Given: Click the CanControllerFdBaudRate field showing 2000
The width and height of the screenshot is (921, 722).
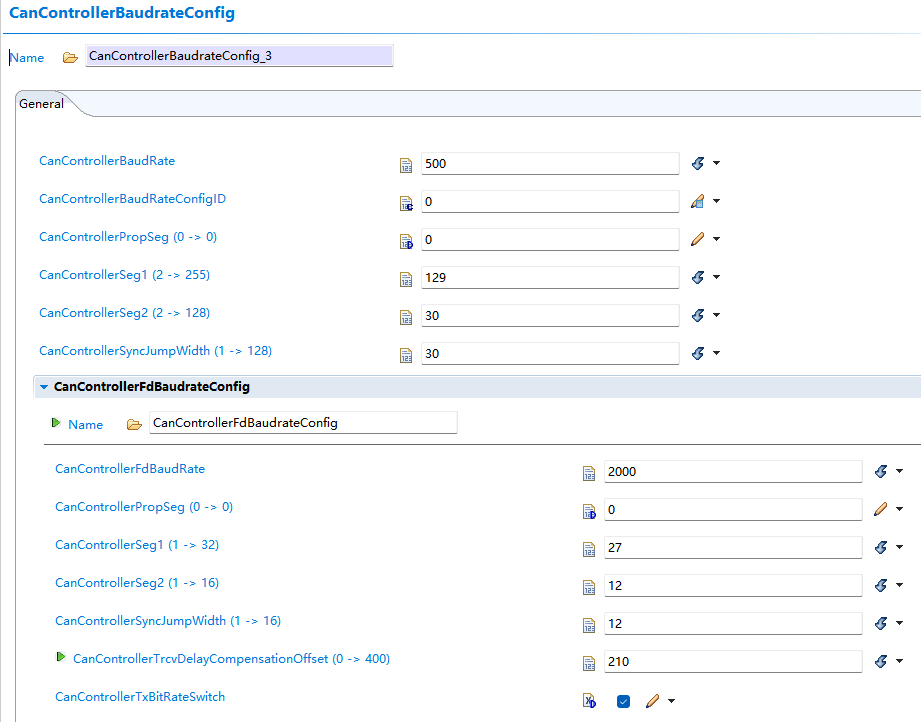Looking at the screenshot, I should pos(732,471).
